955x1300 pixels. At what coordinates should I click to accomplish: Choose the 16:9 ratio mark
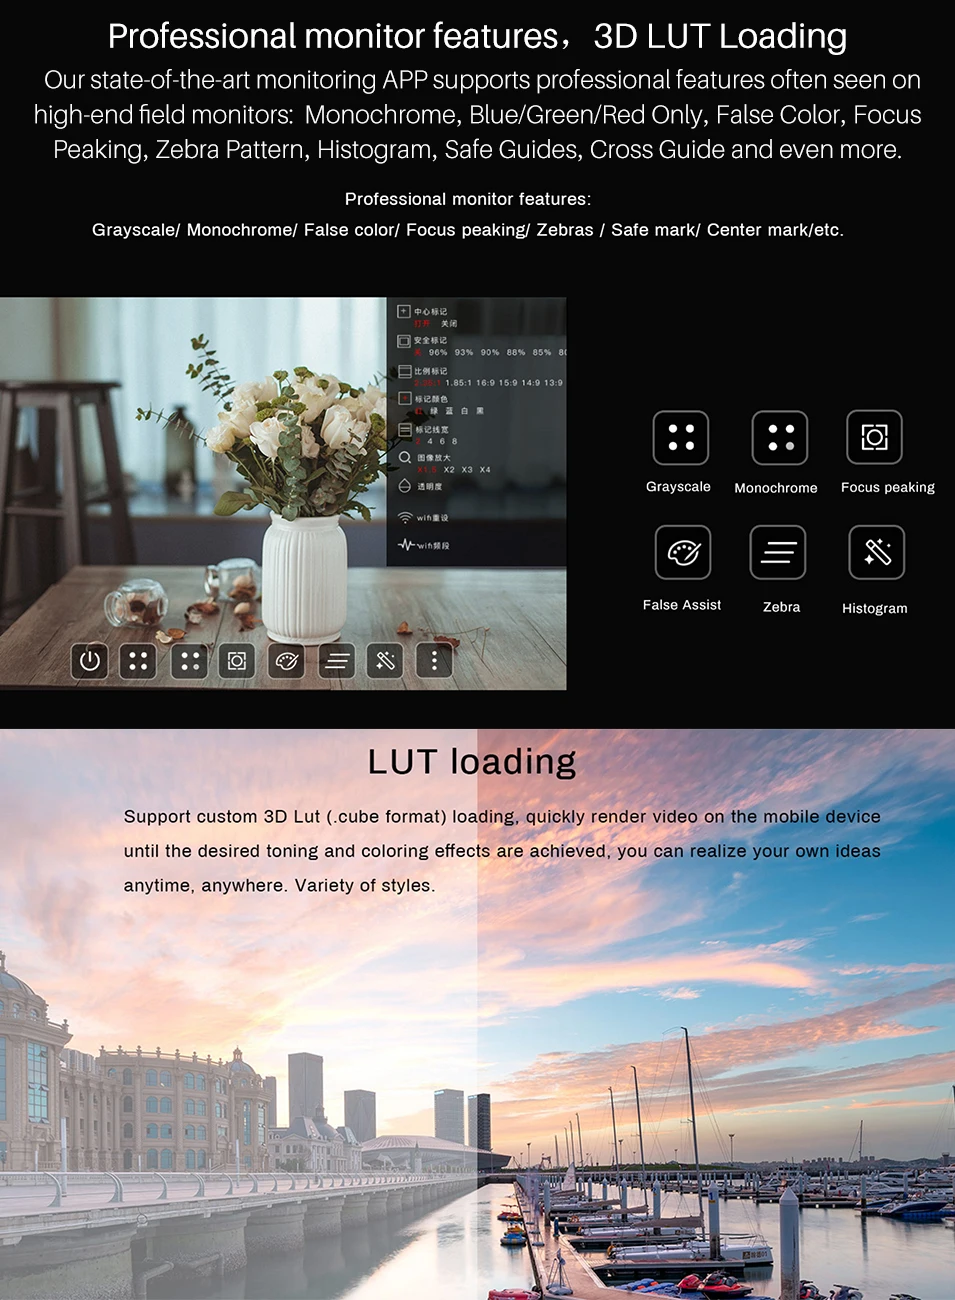coord(486,383)
